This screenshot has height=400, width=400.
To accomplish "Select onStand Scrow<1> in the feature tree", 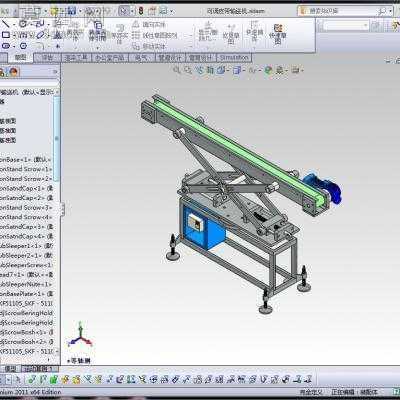I will pos(26,169).
